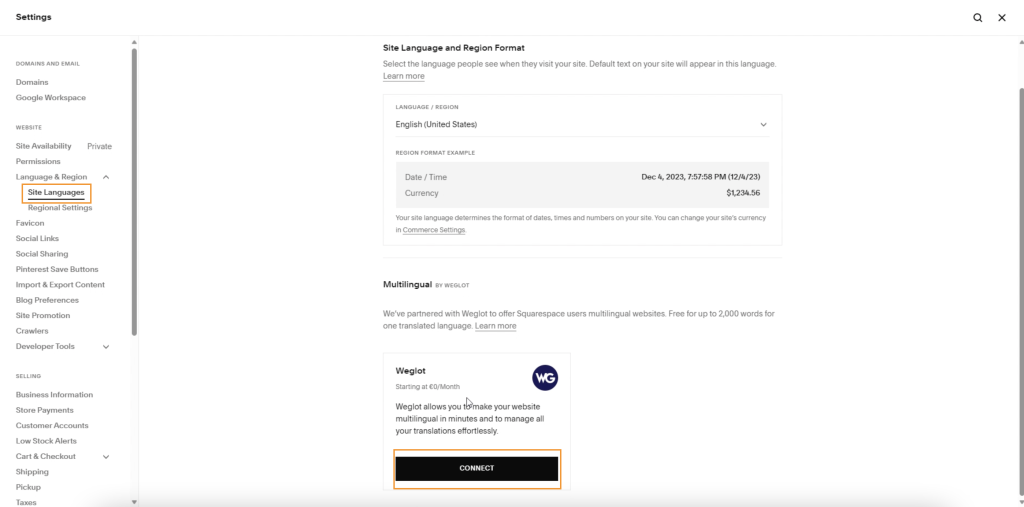Open the Domains settings

pos(32,82)
